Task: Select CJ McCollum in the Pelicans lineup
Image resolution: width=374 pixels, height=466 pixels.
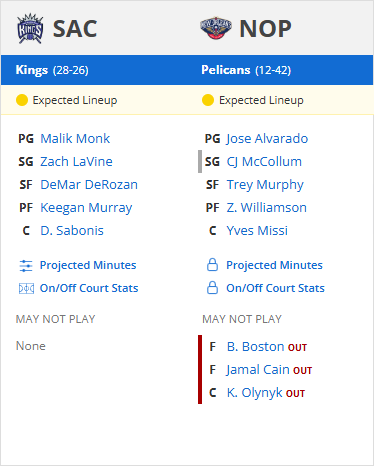Action: (x=264, y=162)
